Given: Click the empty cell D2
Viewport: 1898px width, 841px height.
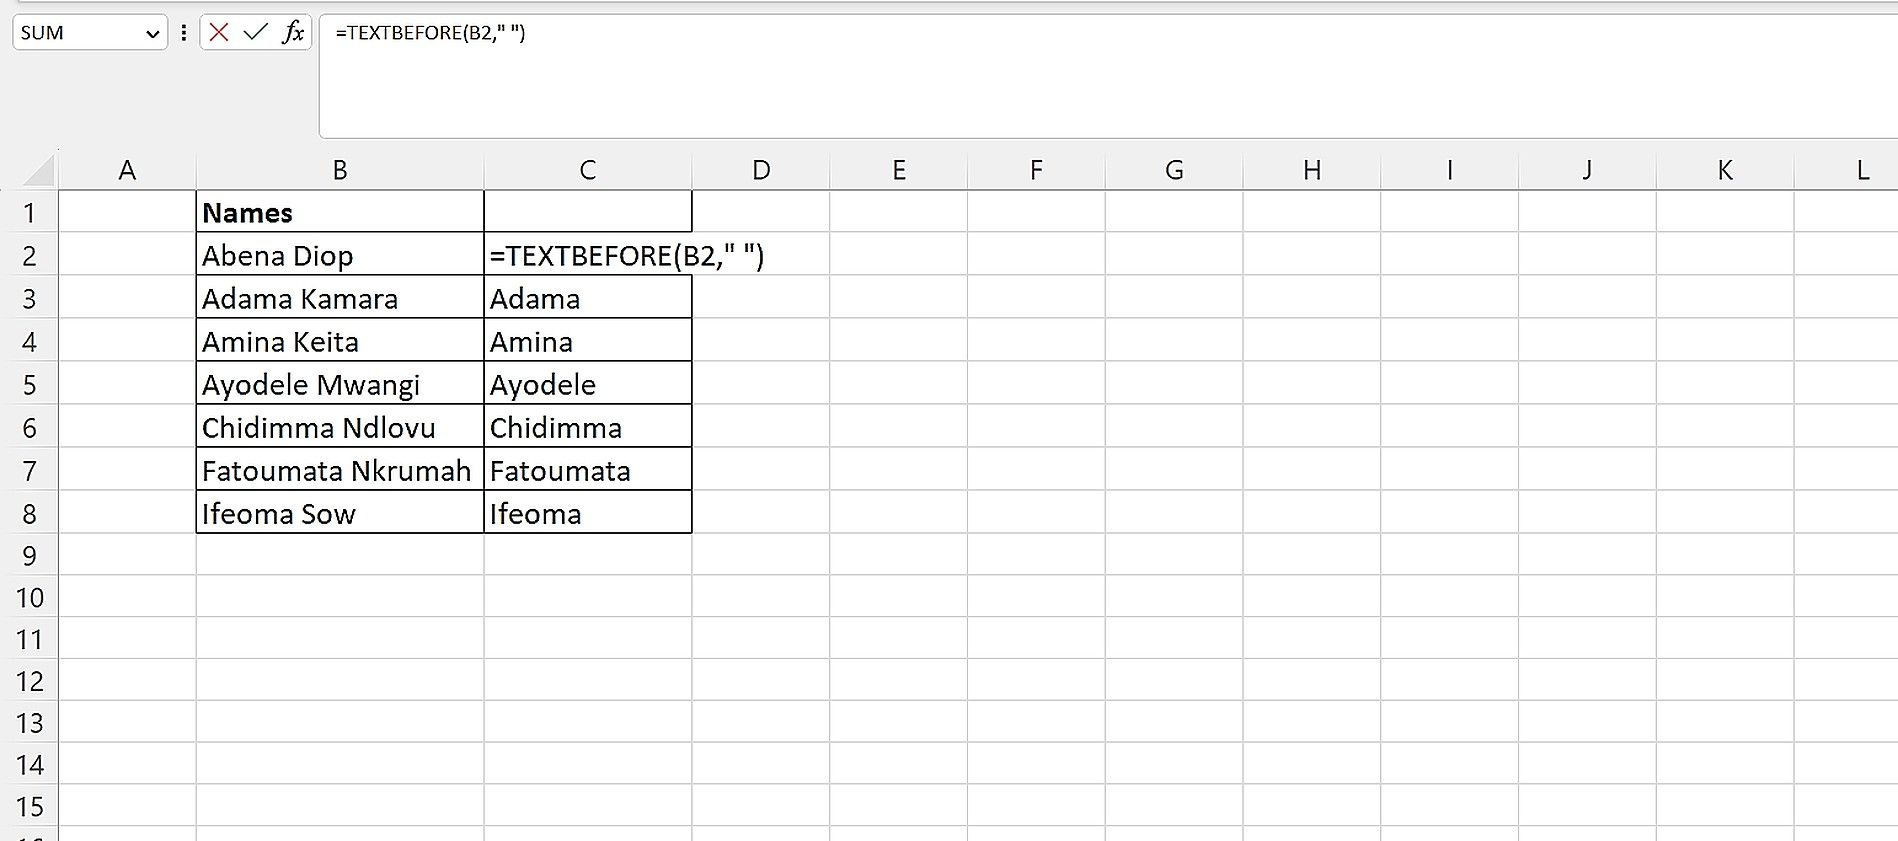Looking at the screenshot, I should [761, 255].
